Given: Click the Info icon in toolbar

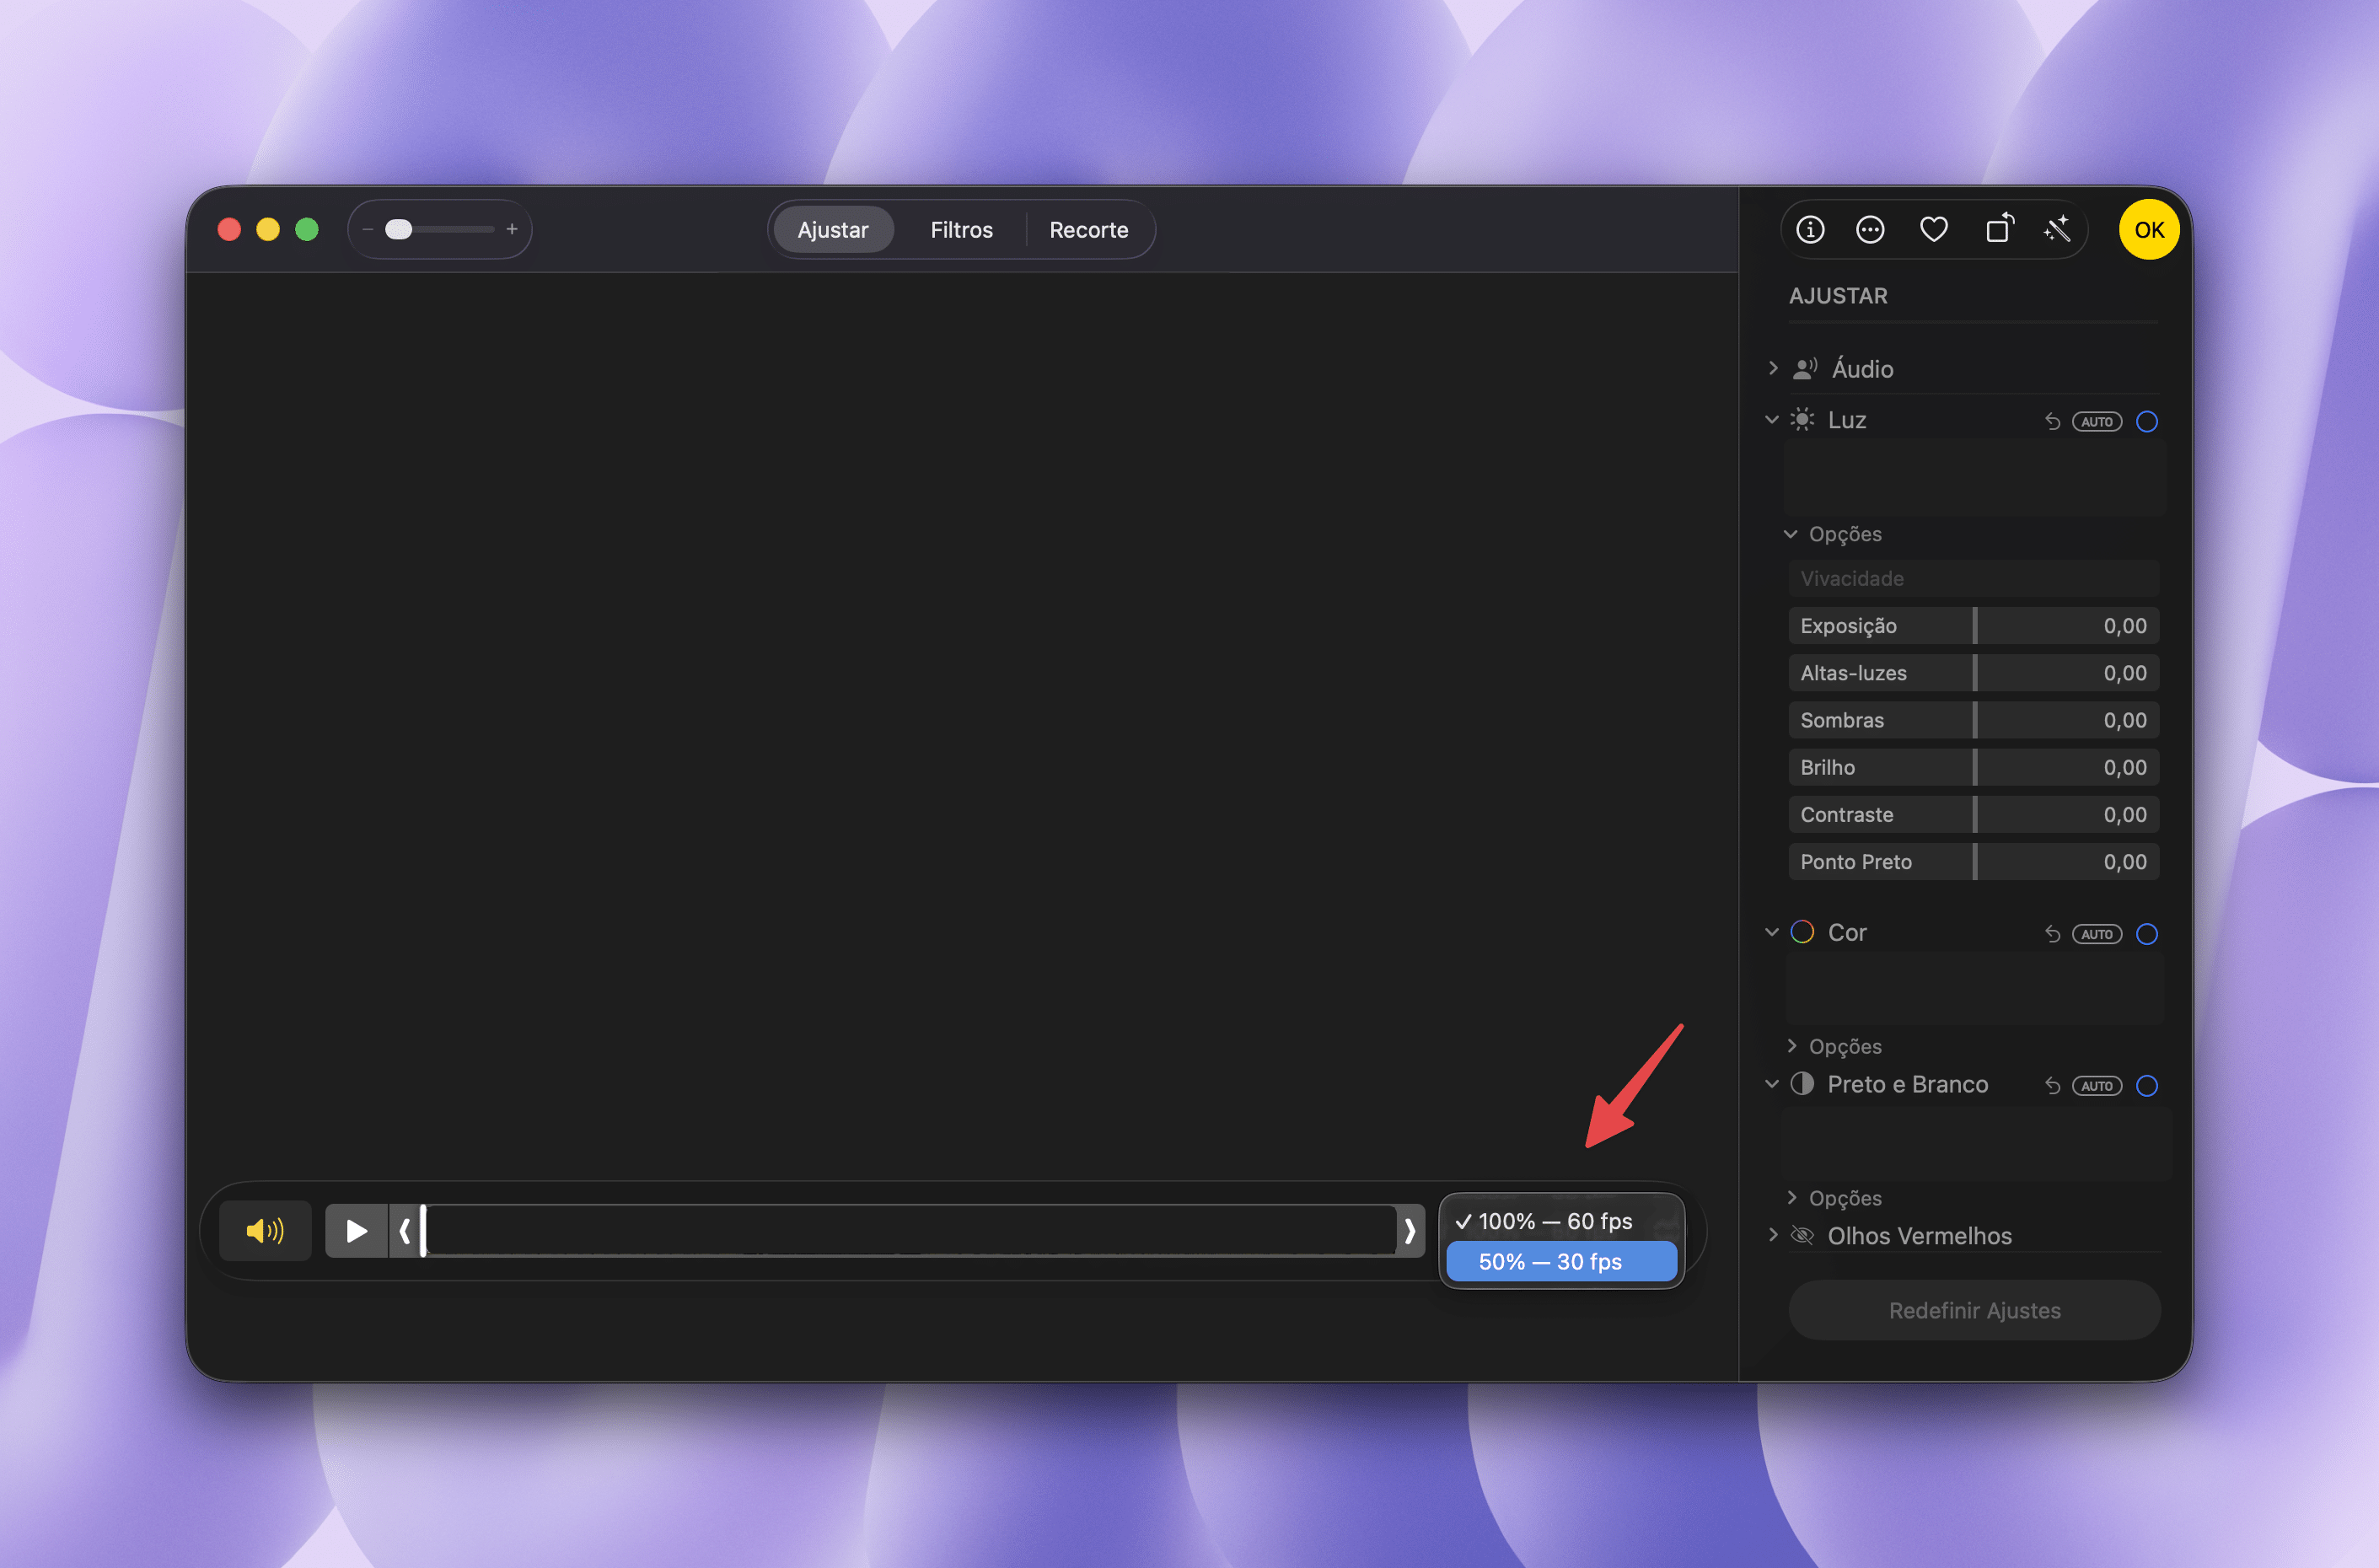Looking at the screenshot, I should coord(1810,230).
